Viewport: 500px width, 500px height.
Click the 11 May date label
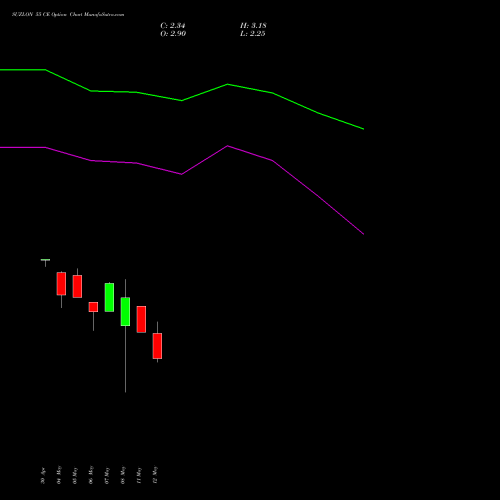tap(139, 475)
